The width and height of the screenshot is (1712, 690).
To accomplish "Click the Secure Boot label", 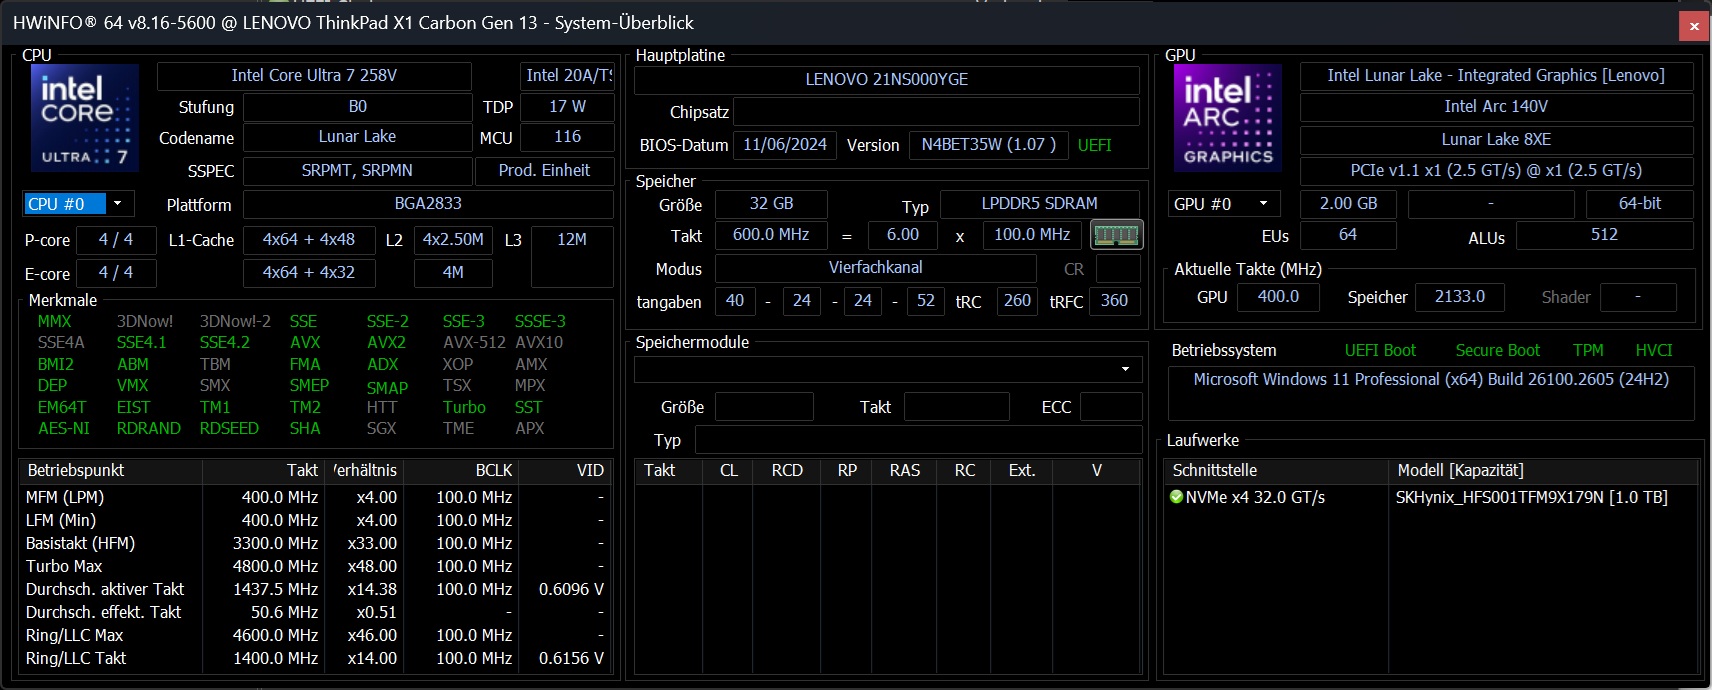I will 1497,350.
